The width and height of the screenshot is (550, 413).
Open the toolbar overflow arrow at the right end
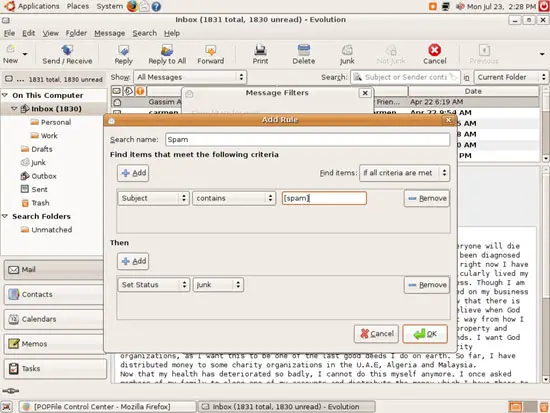click(x=542, y=54)
